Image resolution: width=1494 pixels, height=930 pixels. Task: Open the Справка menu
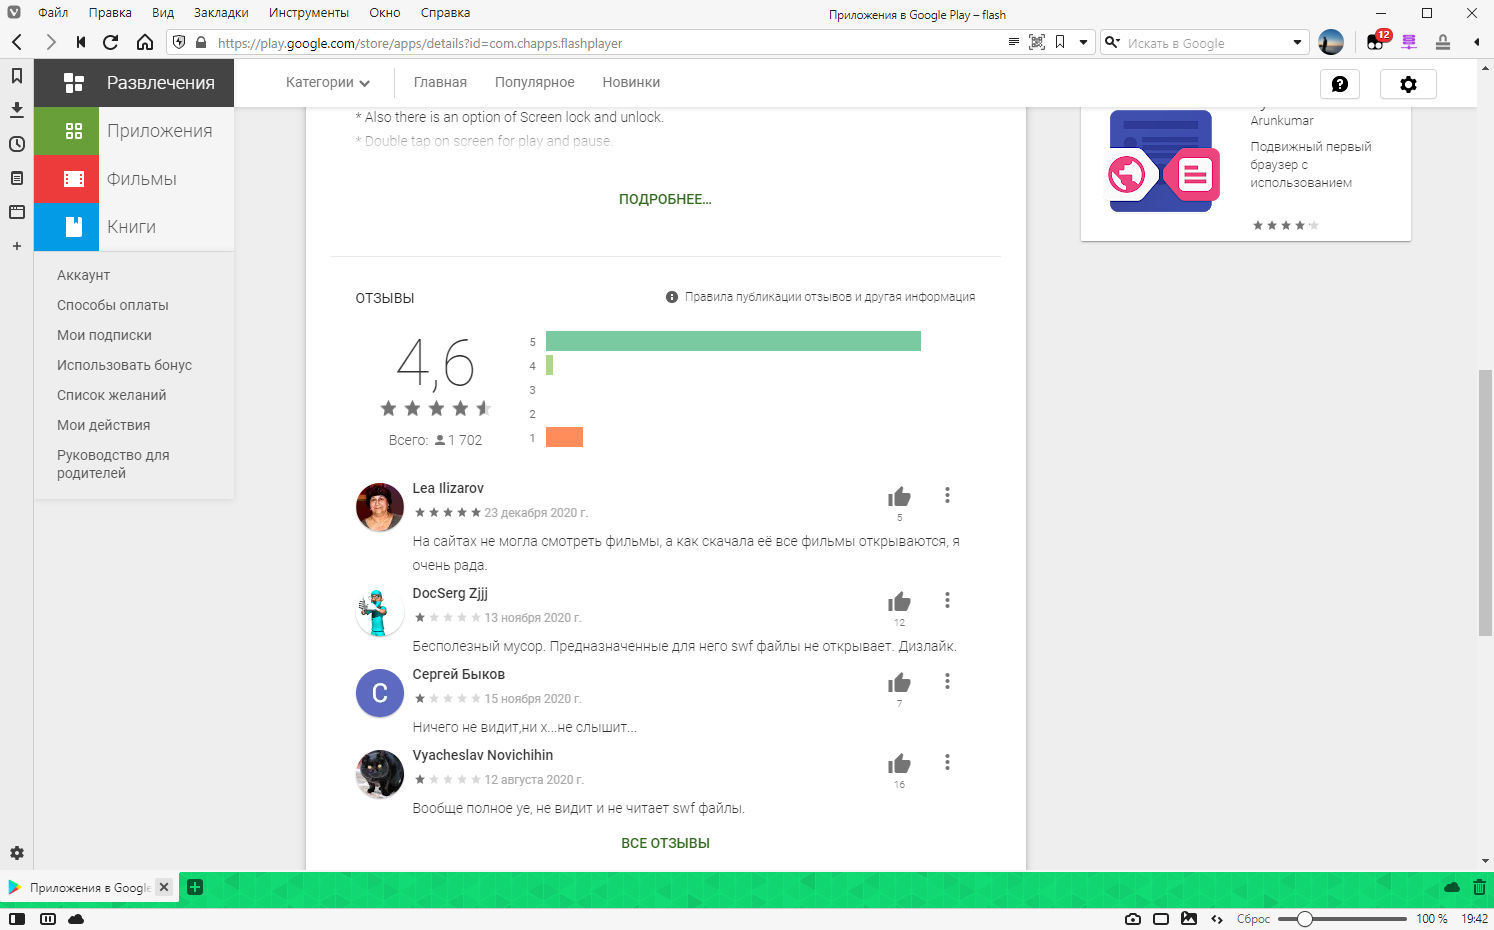[x=445, y=13]
